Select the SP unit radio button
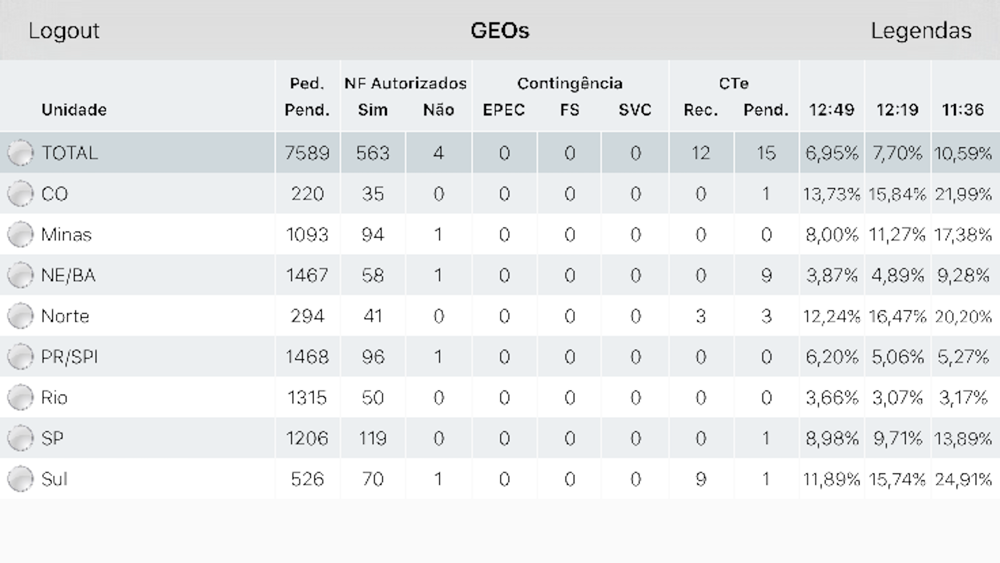This screenshot has width=1000, height=563. coord(20,439)
